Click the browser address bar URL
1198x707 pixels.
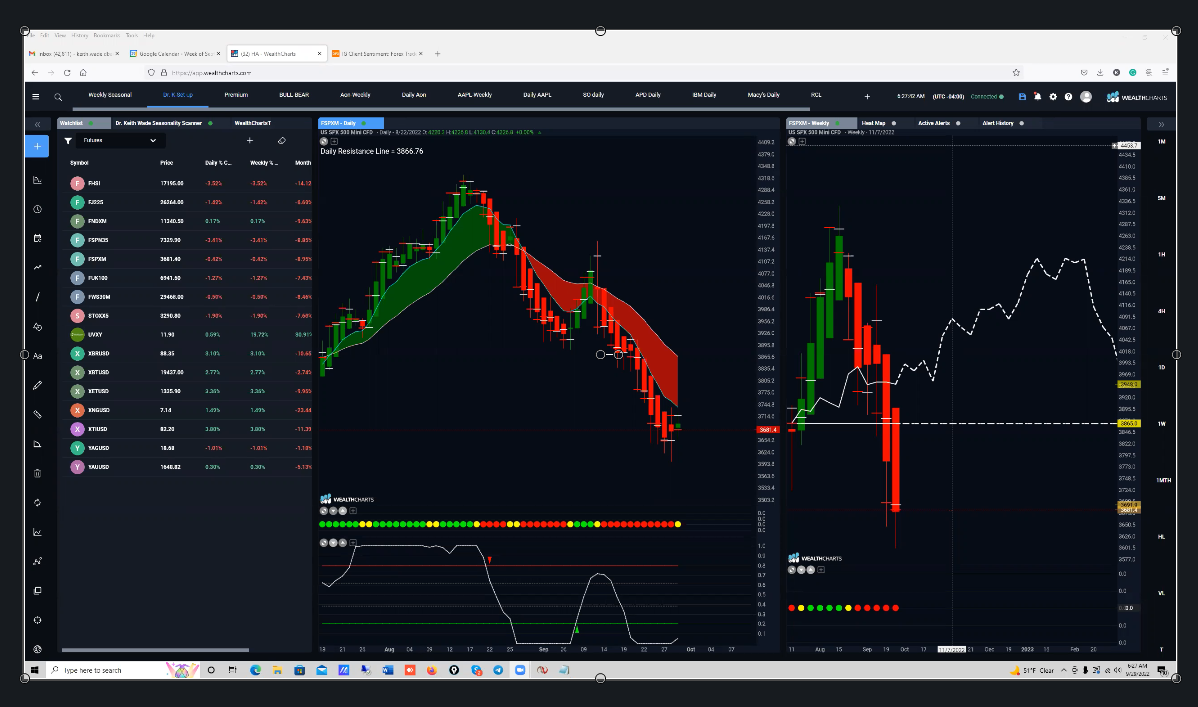point(211,73)
